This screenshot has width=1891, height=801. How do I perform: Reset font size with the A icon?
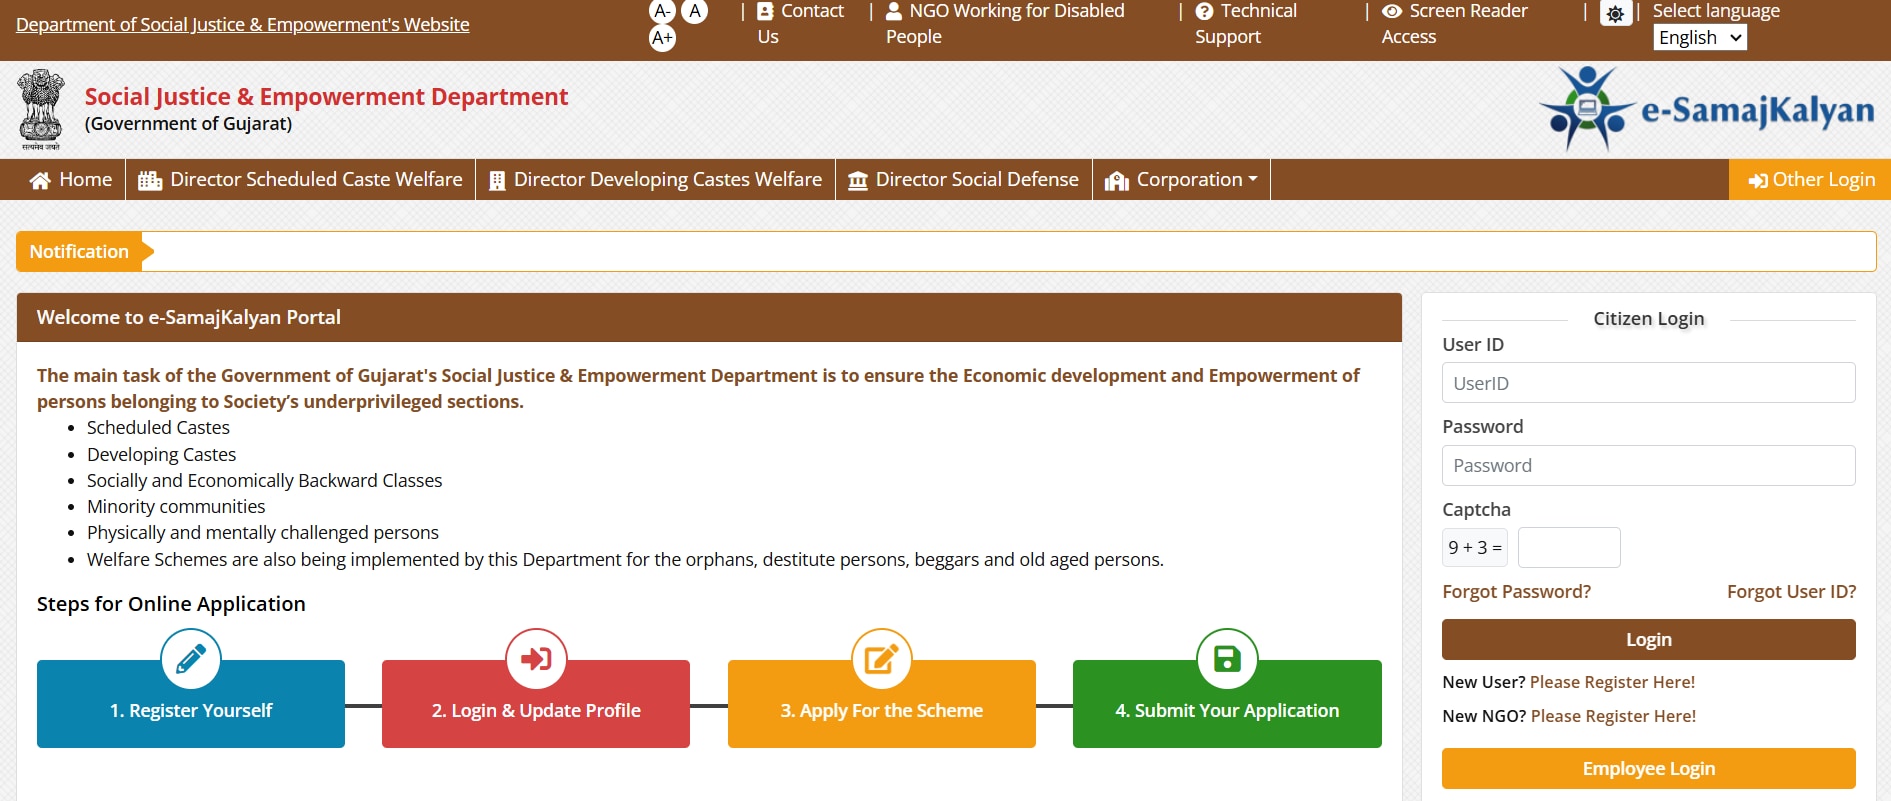694,11
